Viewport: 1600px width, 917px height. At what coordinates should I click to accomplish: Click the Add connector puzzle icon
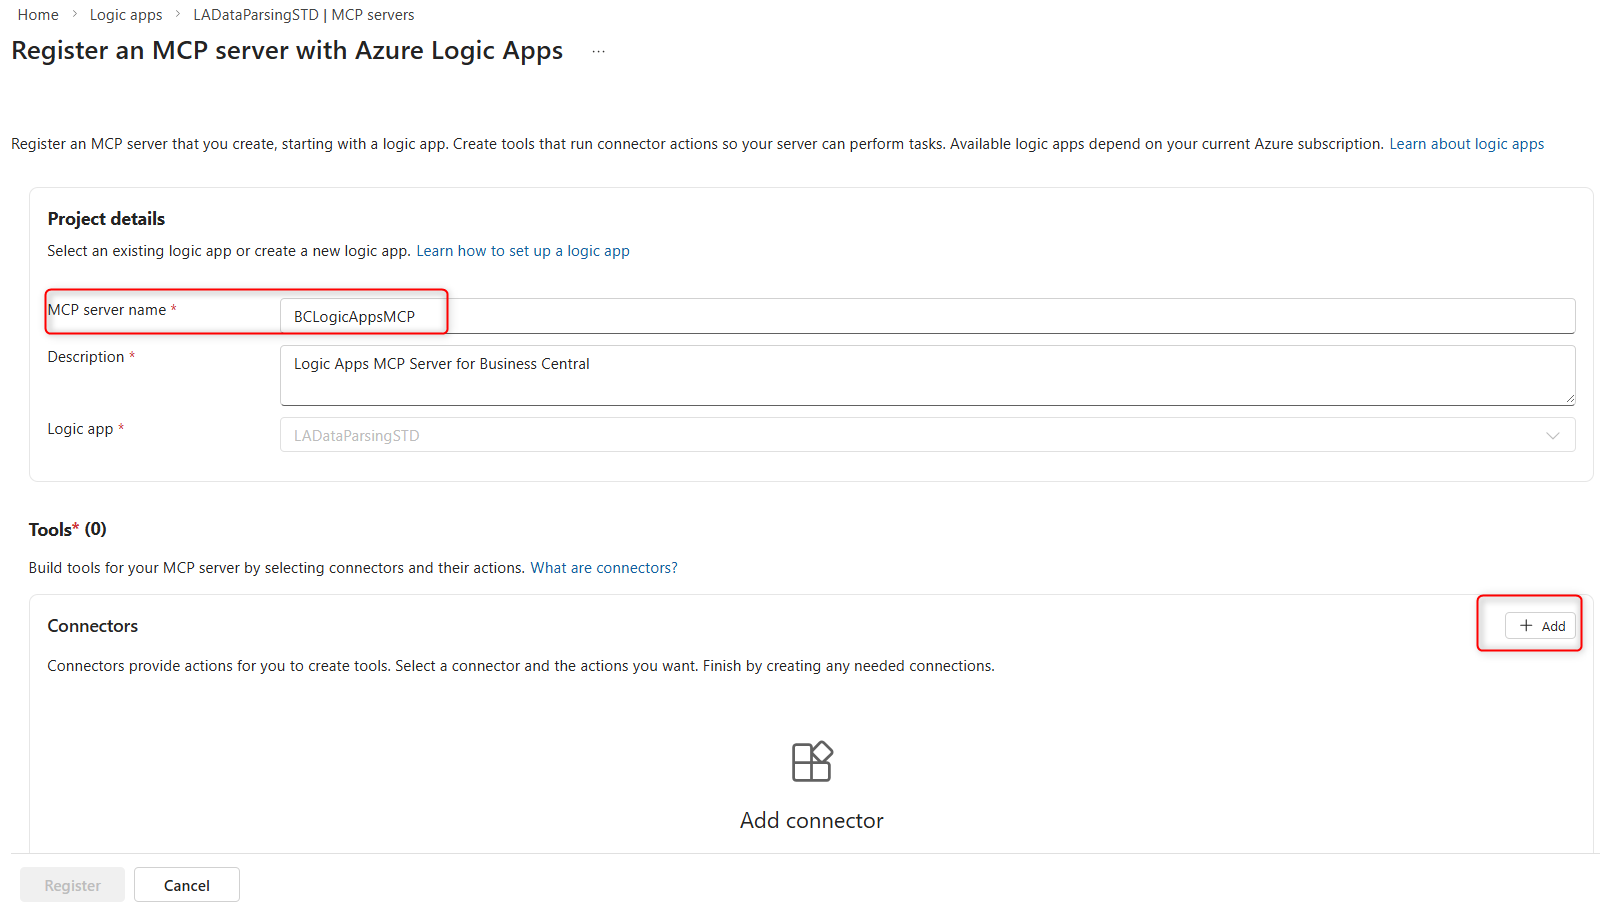(811, 762)
